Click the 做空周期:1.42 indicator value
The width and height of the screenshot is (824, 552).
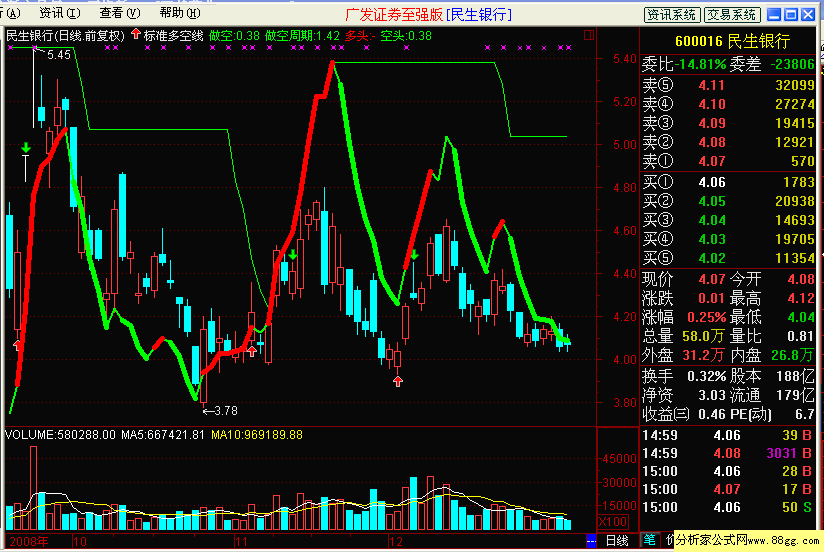(303, 36)
